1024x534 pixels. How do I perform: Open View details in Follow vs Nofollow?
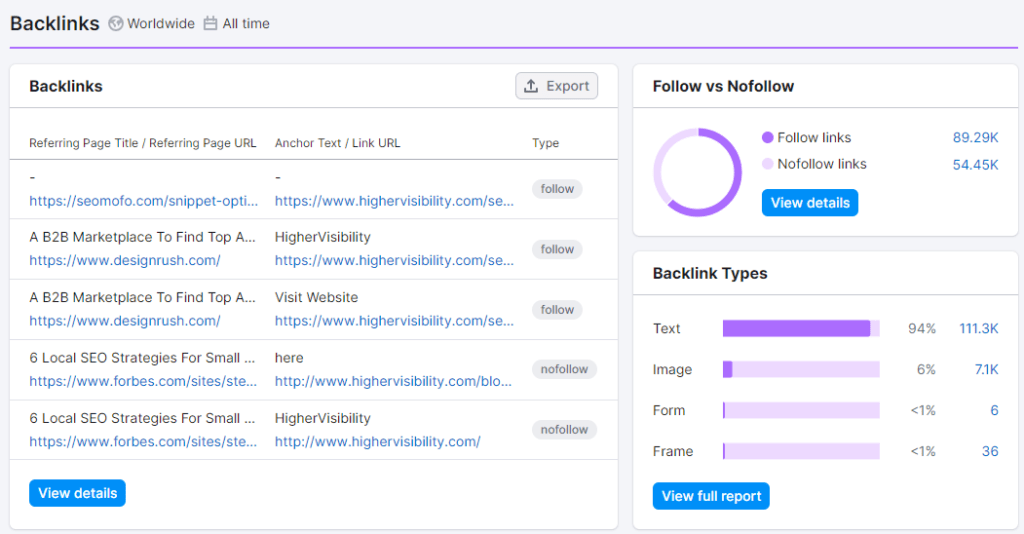(810, 203)
